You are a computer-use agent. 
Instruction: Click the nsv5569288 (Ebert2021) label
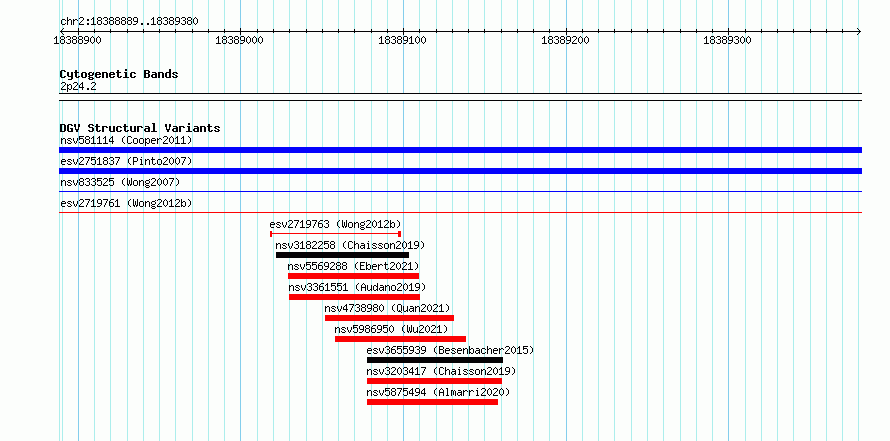(x=354, y=266)
